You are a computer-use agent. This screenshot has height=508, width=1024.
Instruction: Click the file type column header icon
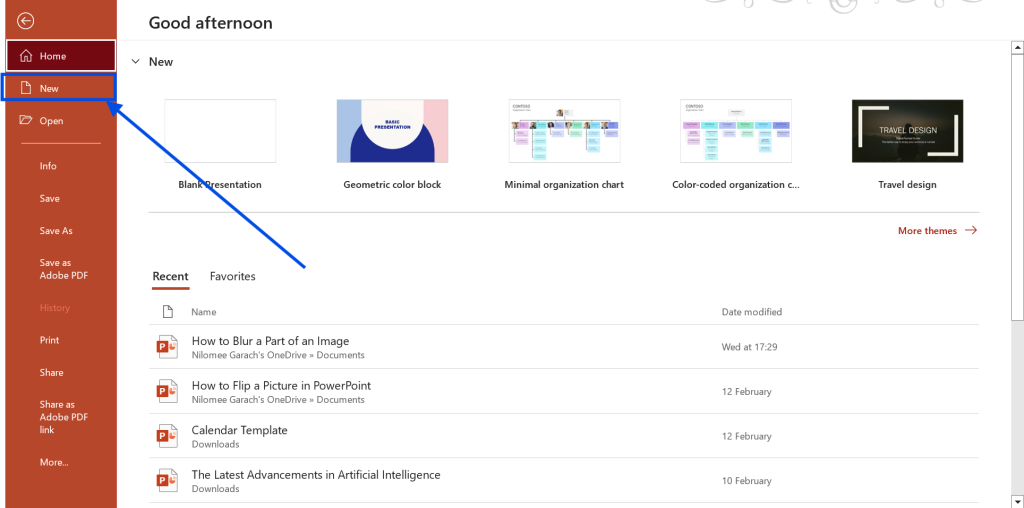[x=167, y=312]
